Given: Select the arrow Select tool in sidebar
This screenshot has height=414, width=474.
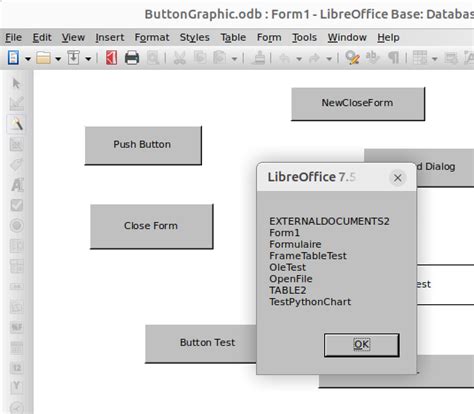Looking at the screenshot, I should (x=16, y=83).
